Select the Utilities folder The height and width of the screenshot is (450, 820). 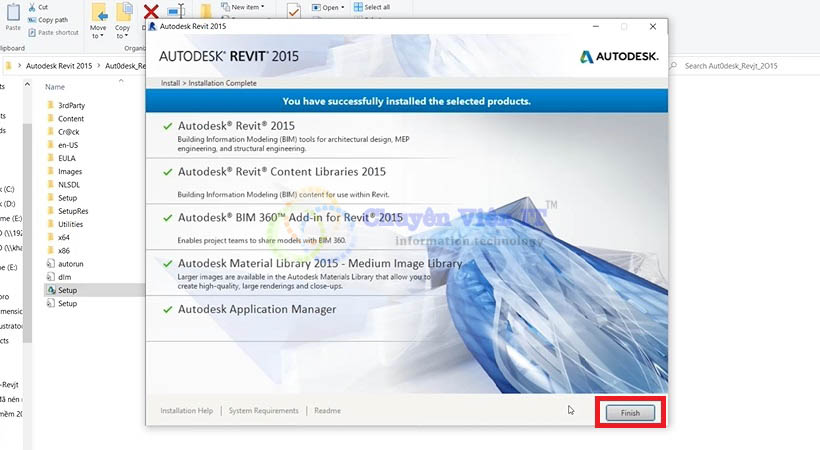71,224
